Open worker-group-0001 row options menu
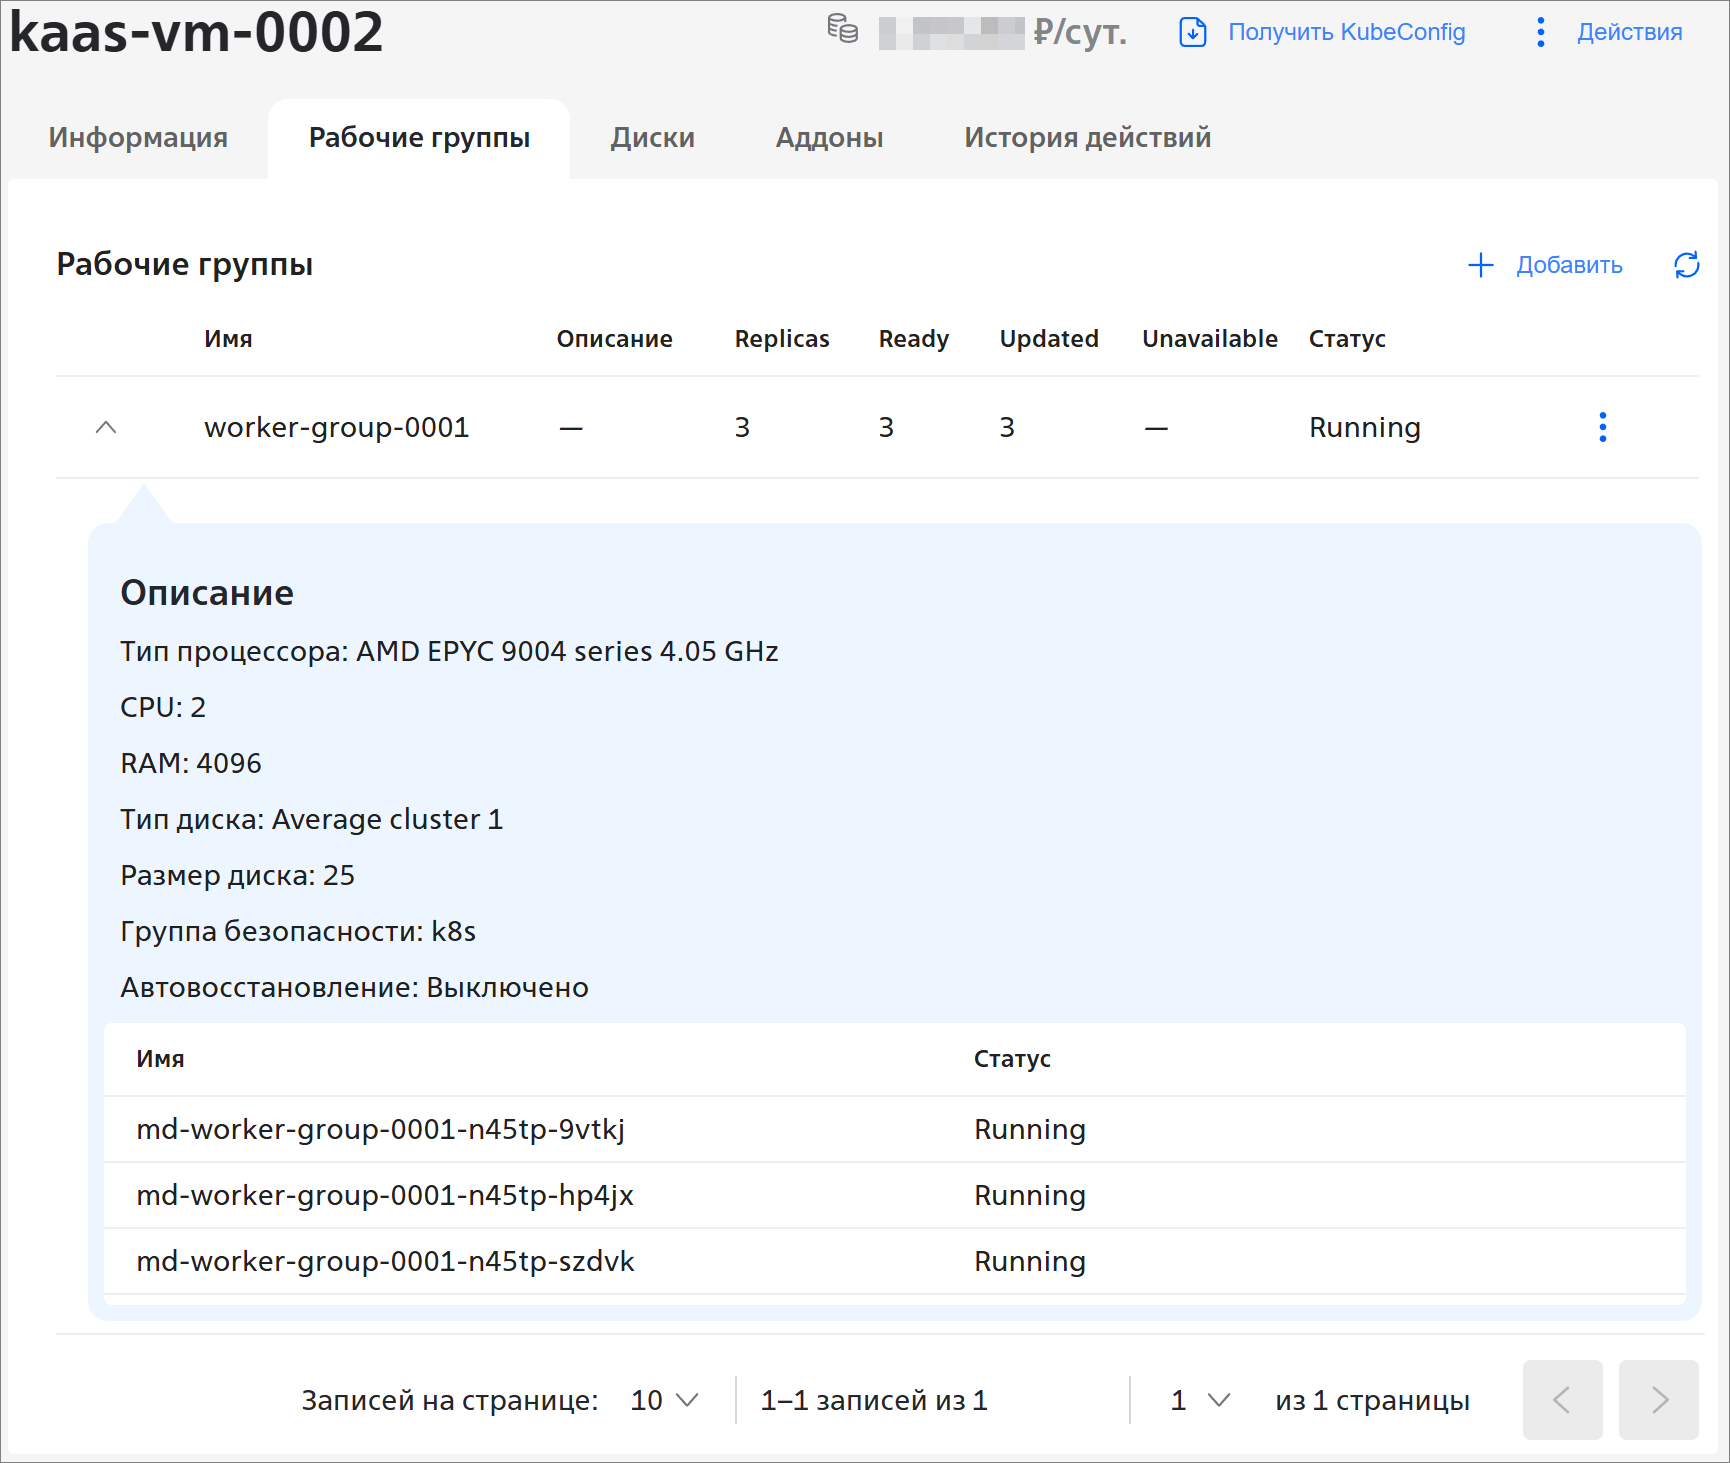Image resolution: width=1730 pixels, height=1463 pixels. [1602, 427]
